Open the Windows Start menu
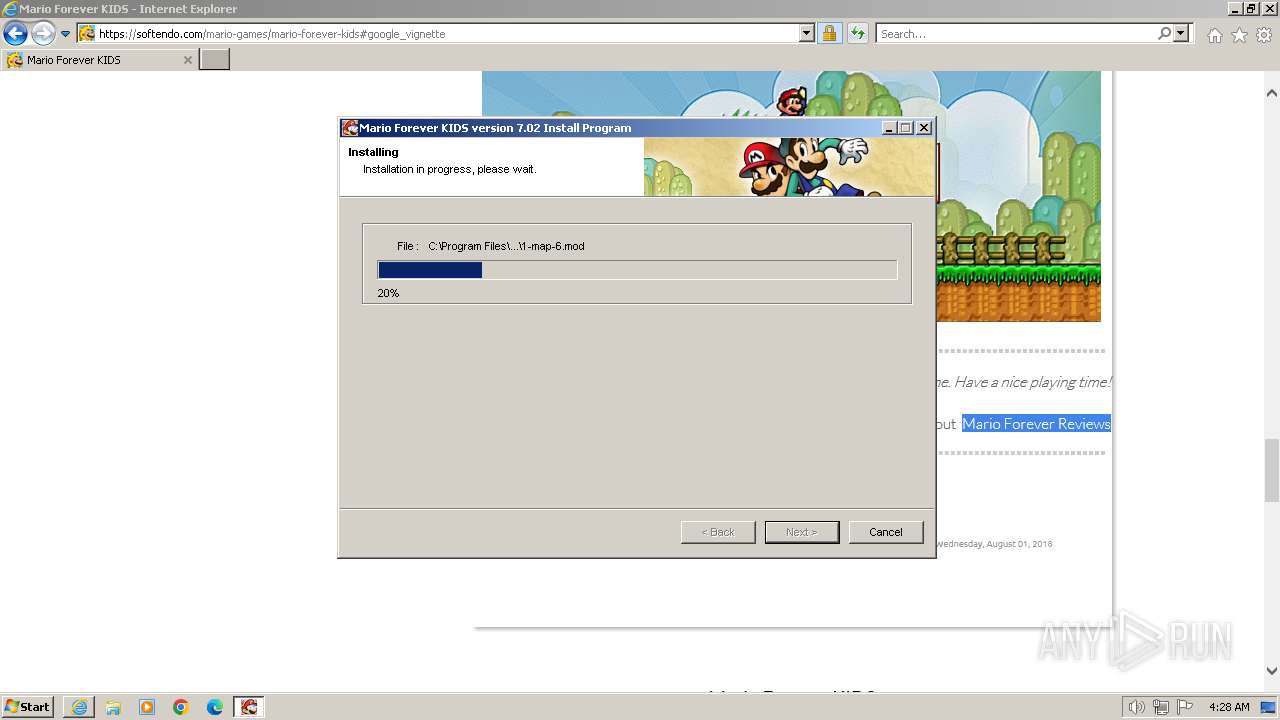This screenshot has width=1280, height=720. 28,706
